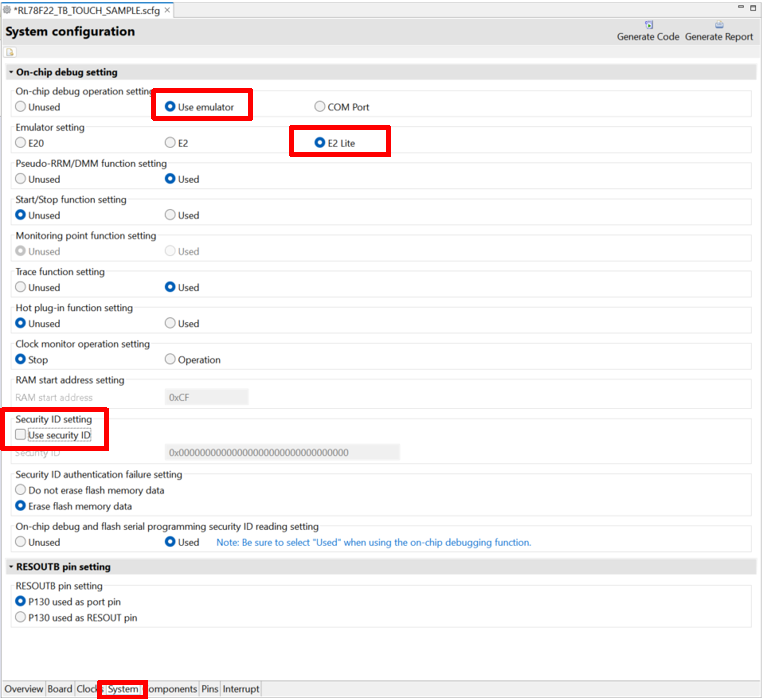Toggle the Use security ID checkbox

(20, 435)
